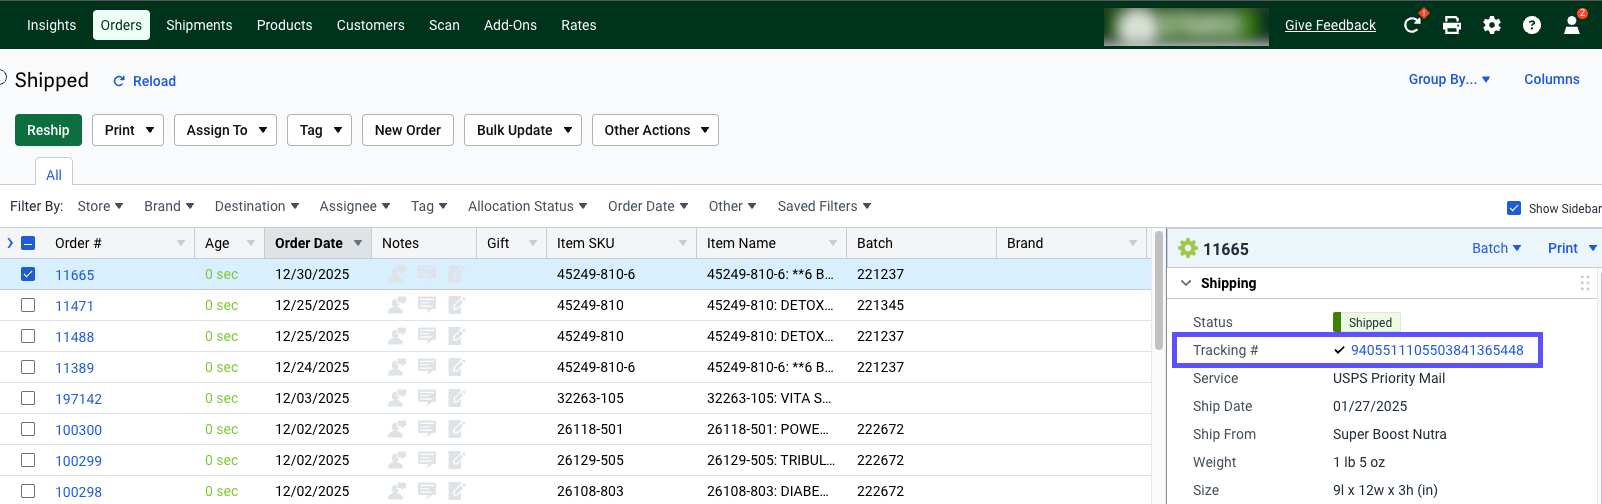
Task: Go to the Shipments menu
Action: click(x=199, y=25)
